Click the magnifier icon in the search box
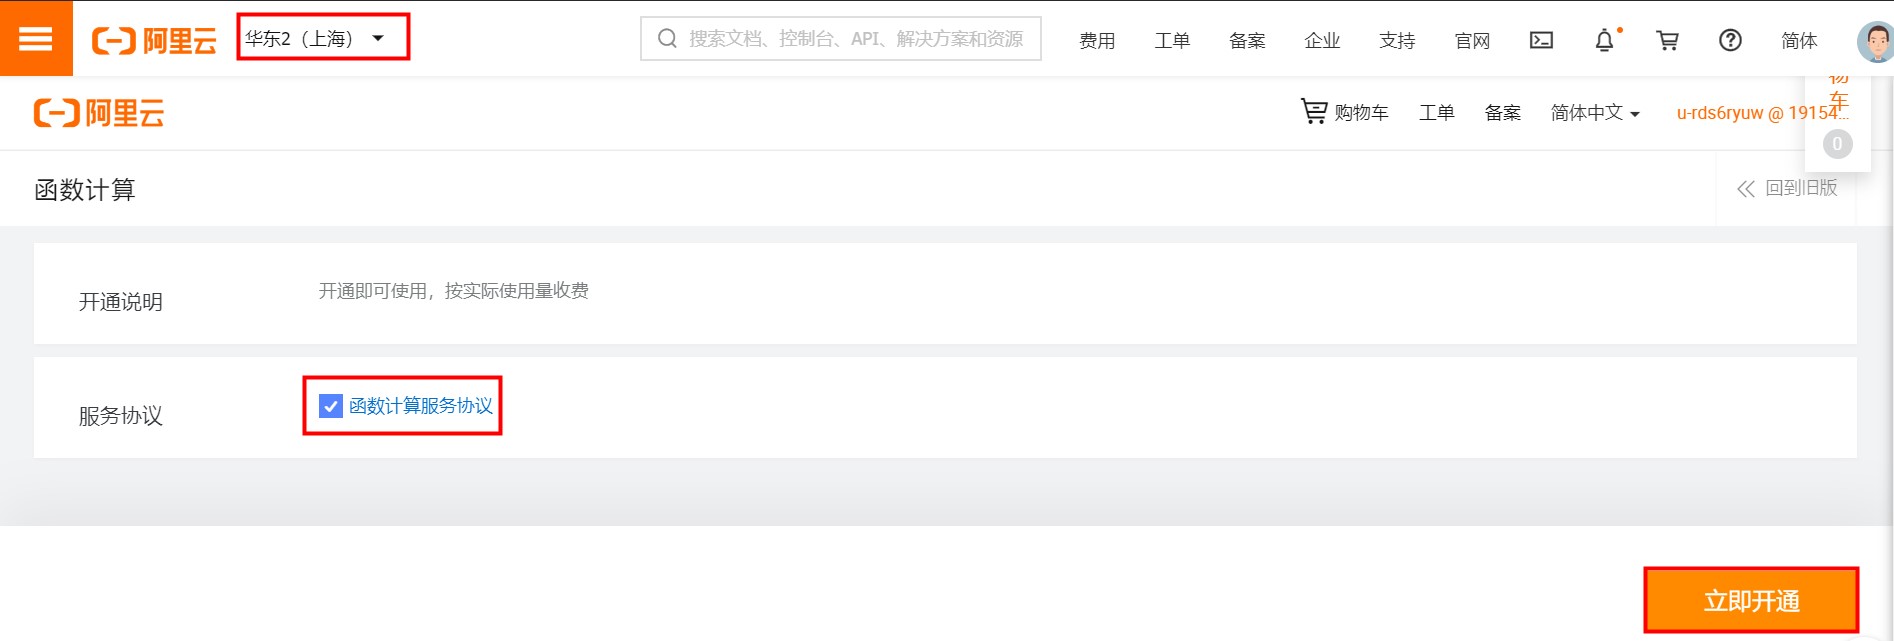Screen dimensions: 1894x641 click(667, 39)
